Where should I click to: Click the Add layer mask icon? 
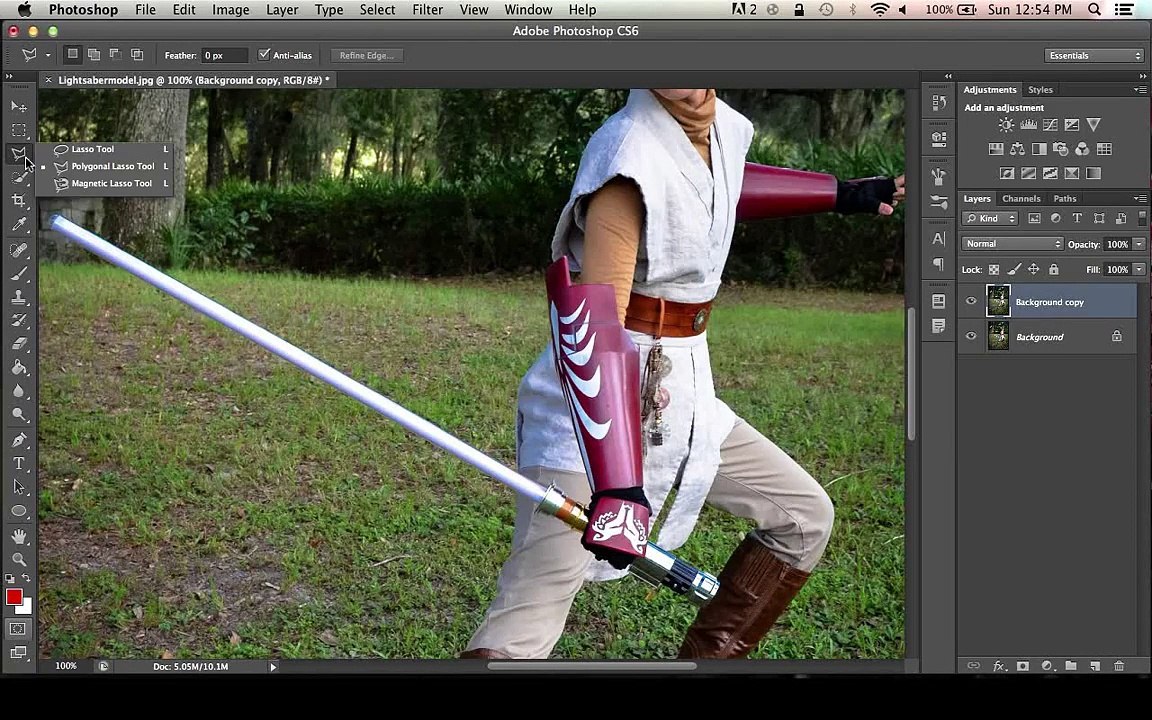(x=1023, y=666)
